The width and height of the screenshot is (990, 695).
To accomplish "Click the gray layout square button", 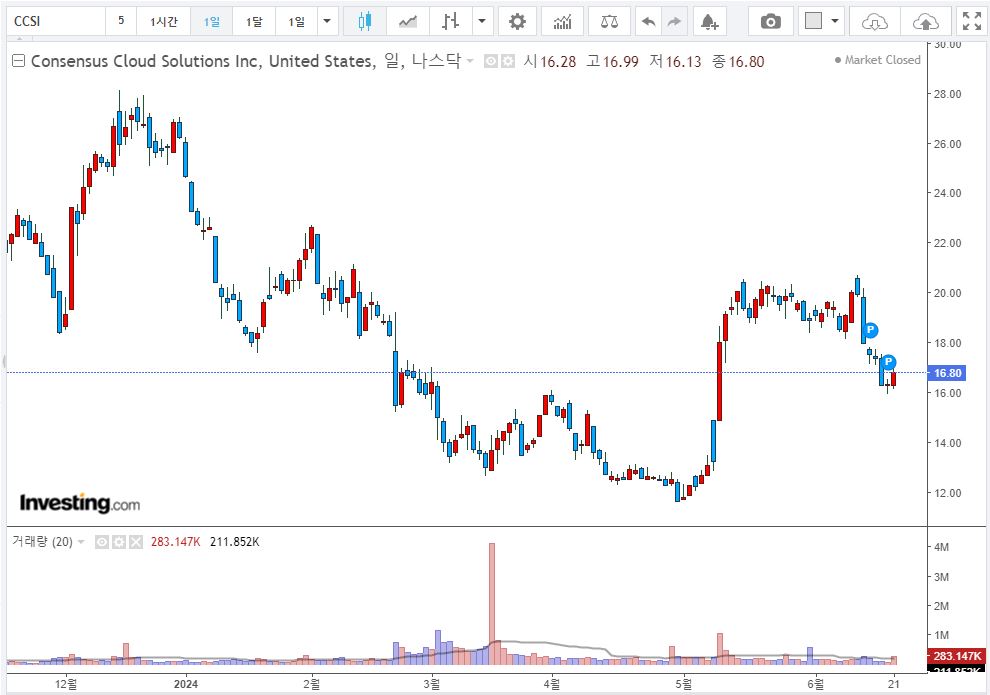I will tap(814, 21).
